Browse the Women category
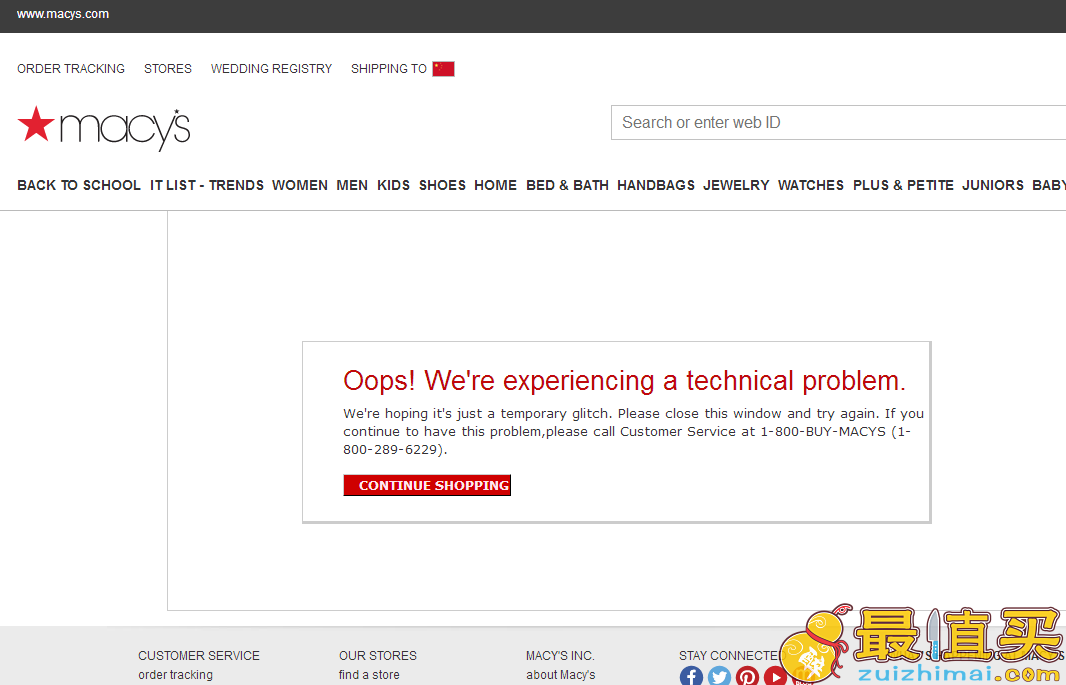 click(x=300, y=185)
